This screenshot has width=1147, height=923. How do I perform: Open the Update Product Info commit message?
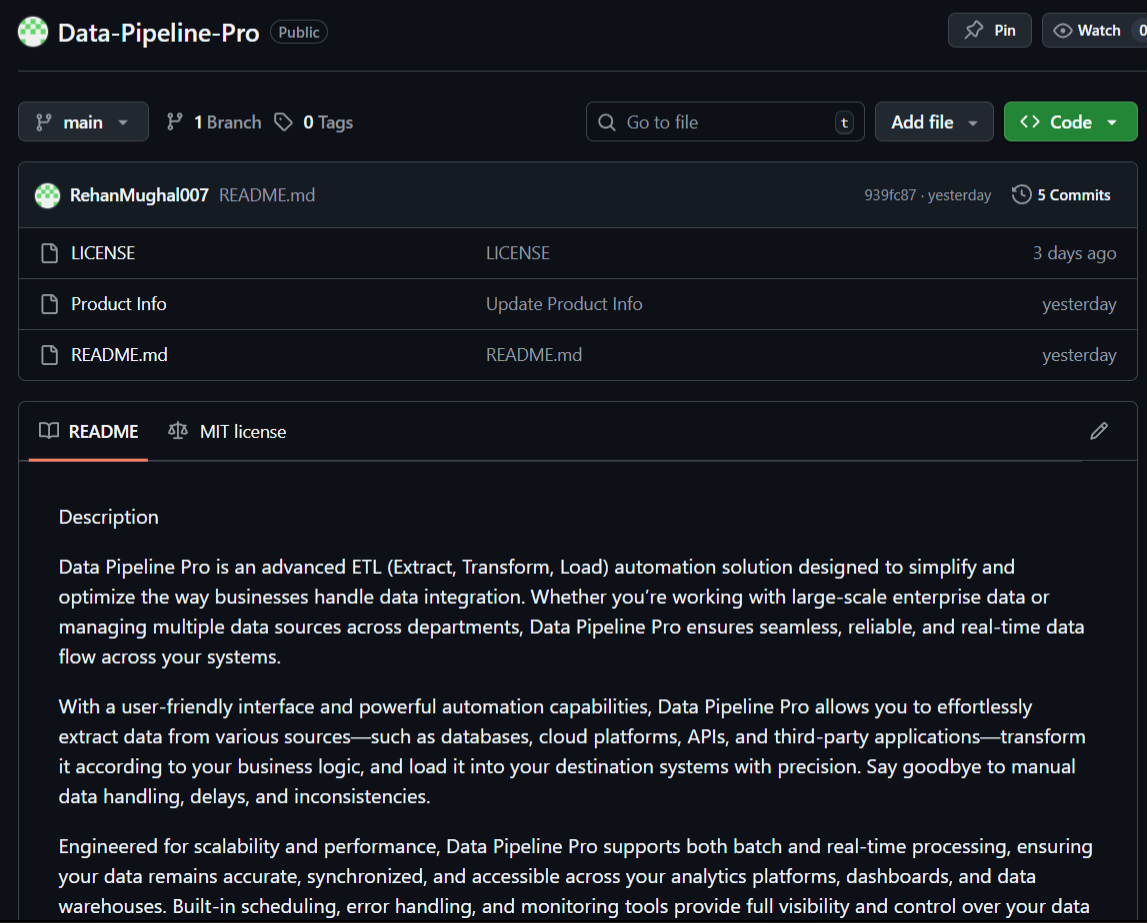pos(564,304)
